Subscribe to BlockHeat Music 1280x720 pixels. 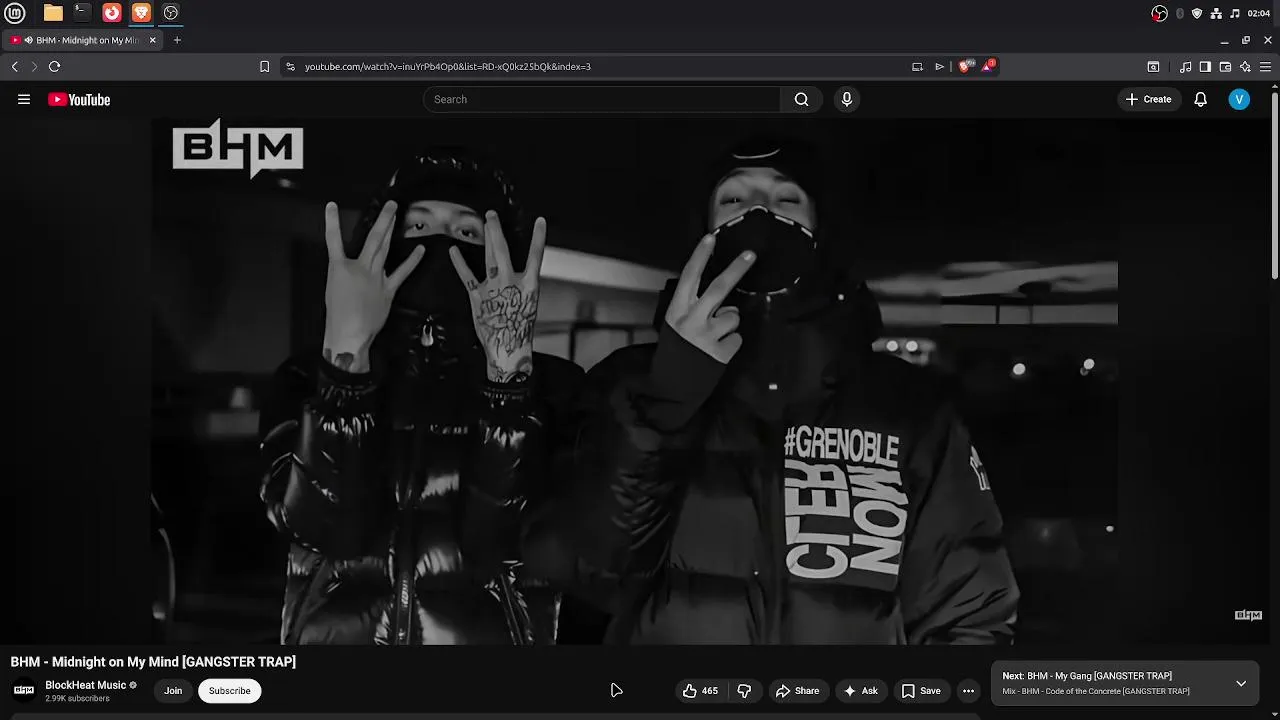[229, 691]
